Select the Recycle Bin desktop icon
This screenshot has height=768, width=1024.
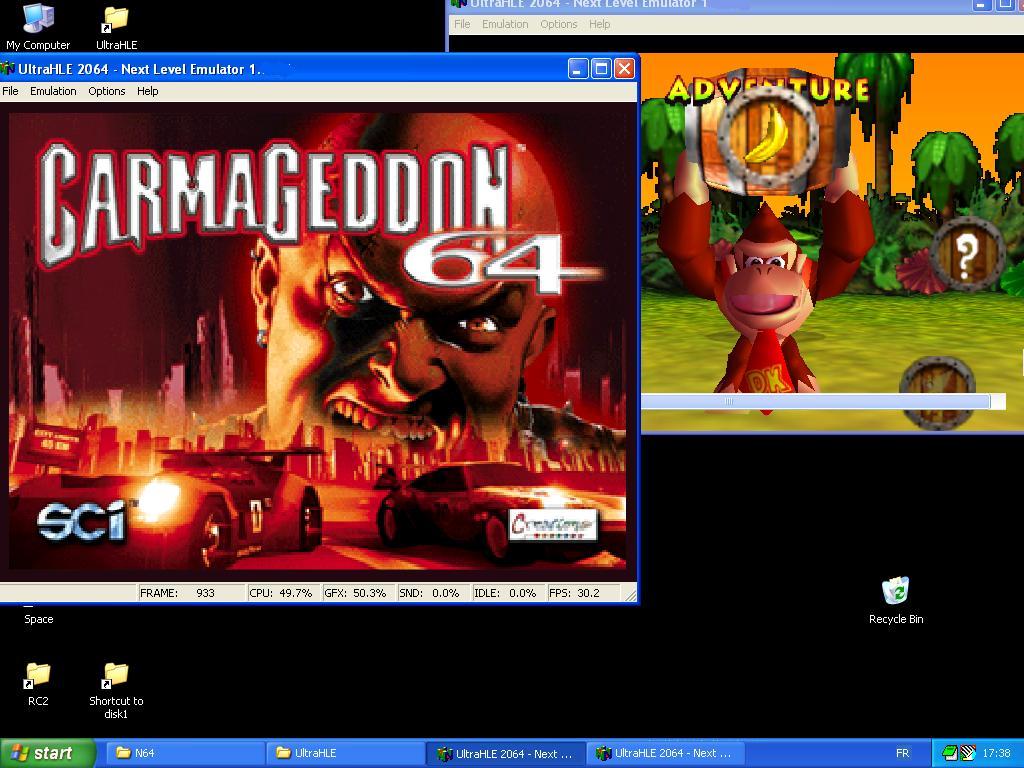pos(896,601)
